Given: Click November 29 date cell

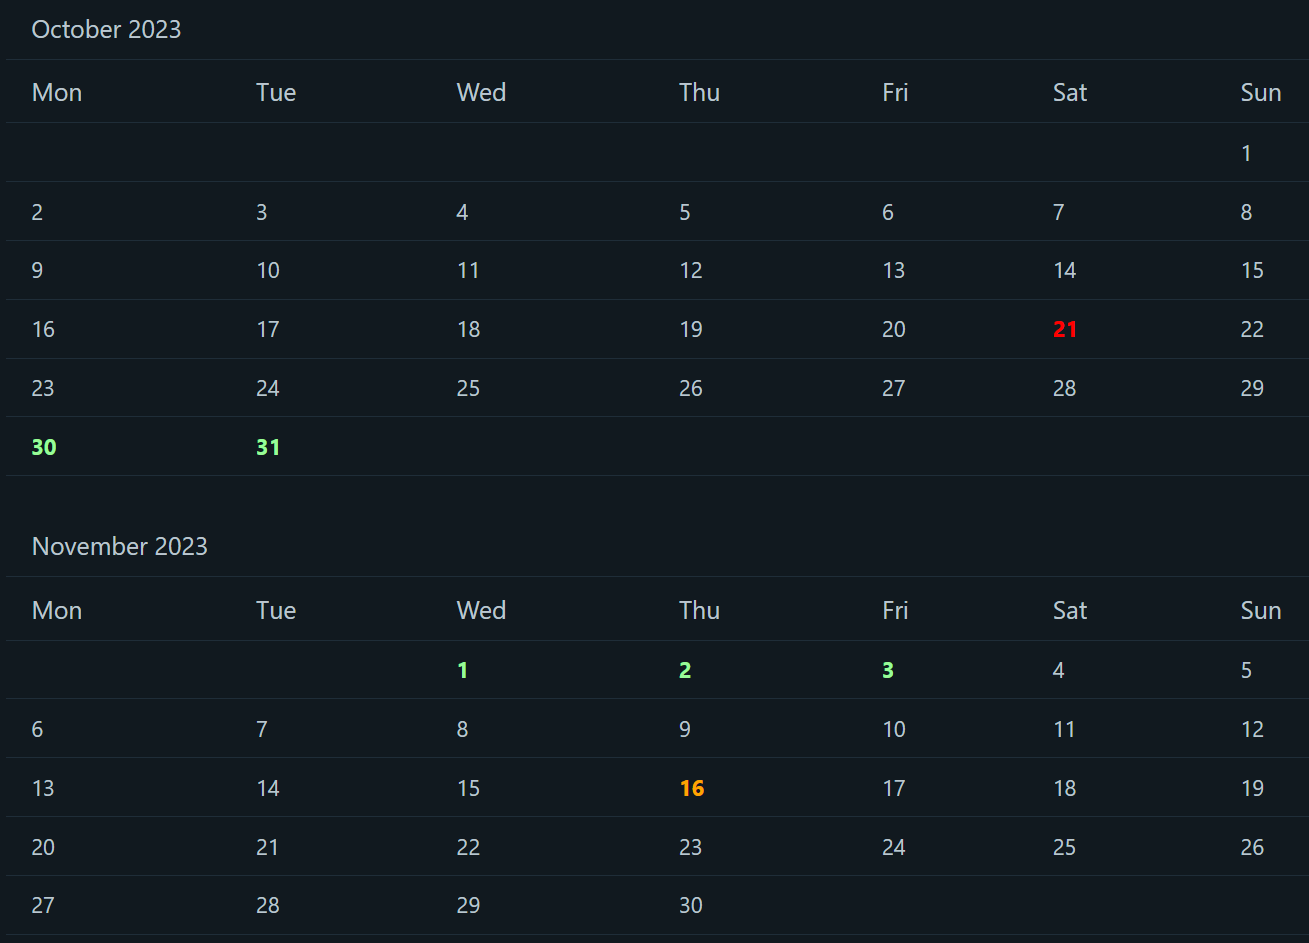Looking at the screenshot, I should click(468, 905).
